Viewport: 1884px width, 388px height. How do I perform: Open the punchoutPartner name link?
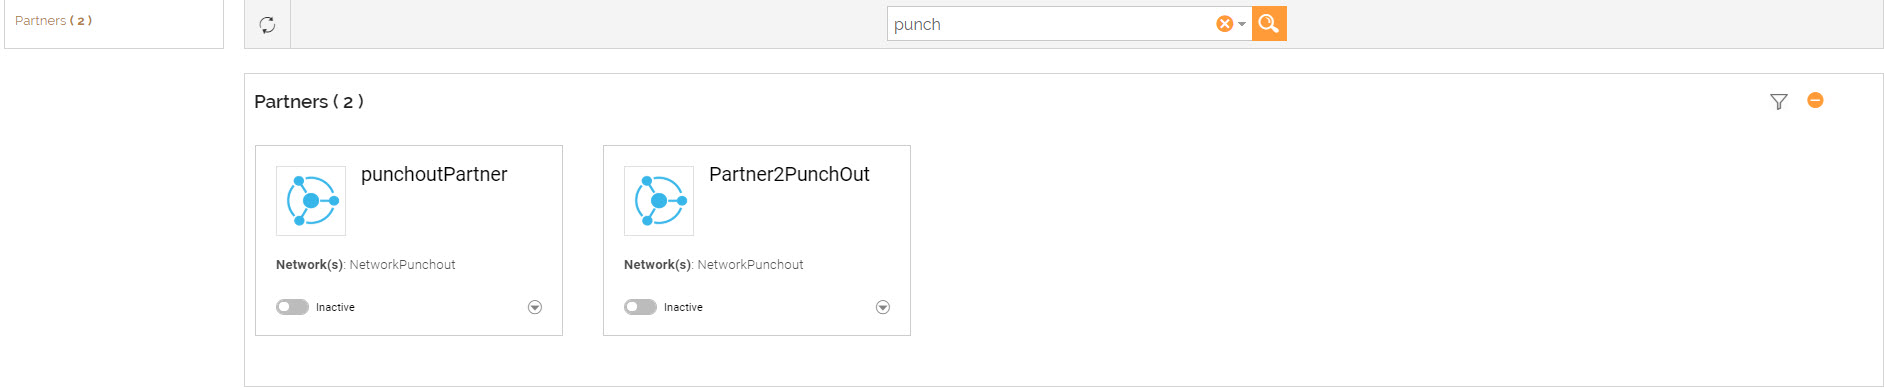[x=434, y=175]
